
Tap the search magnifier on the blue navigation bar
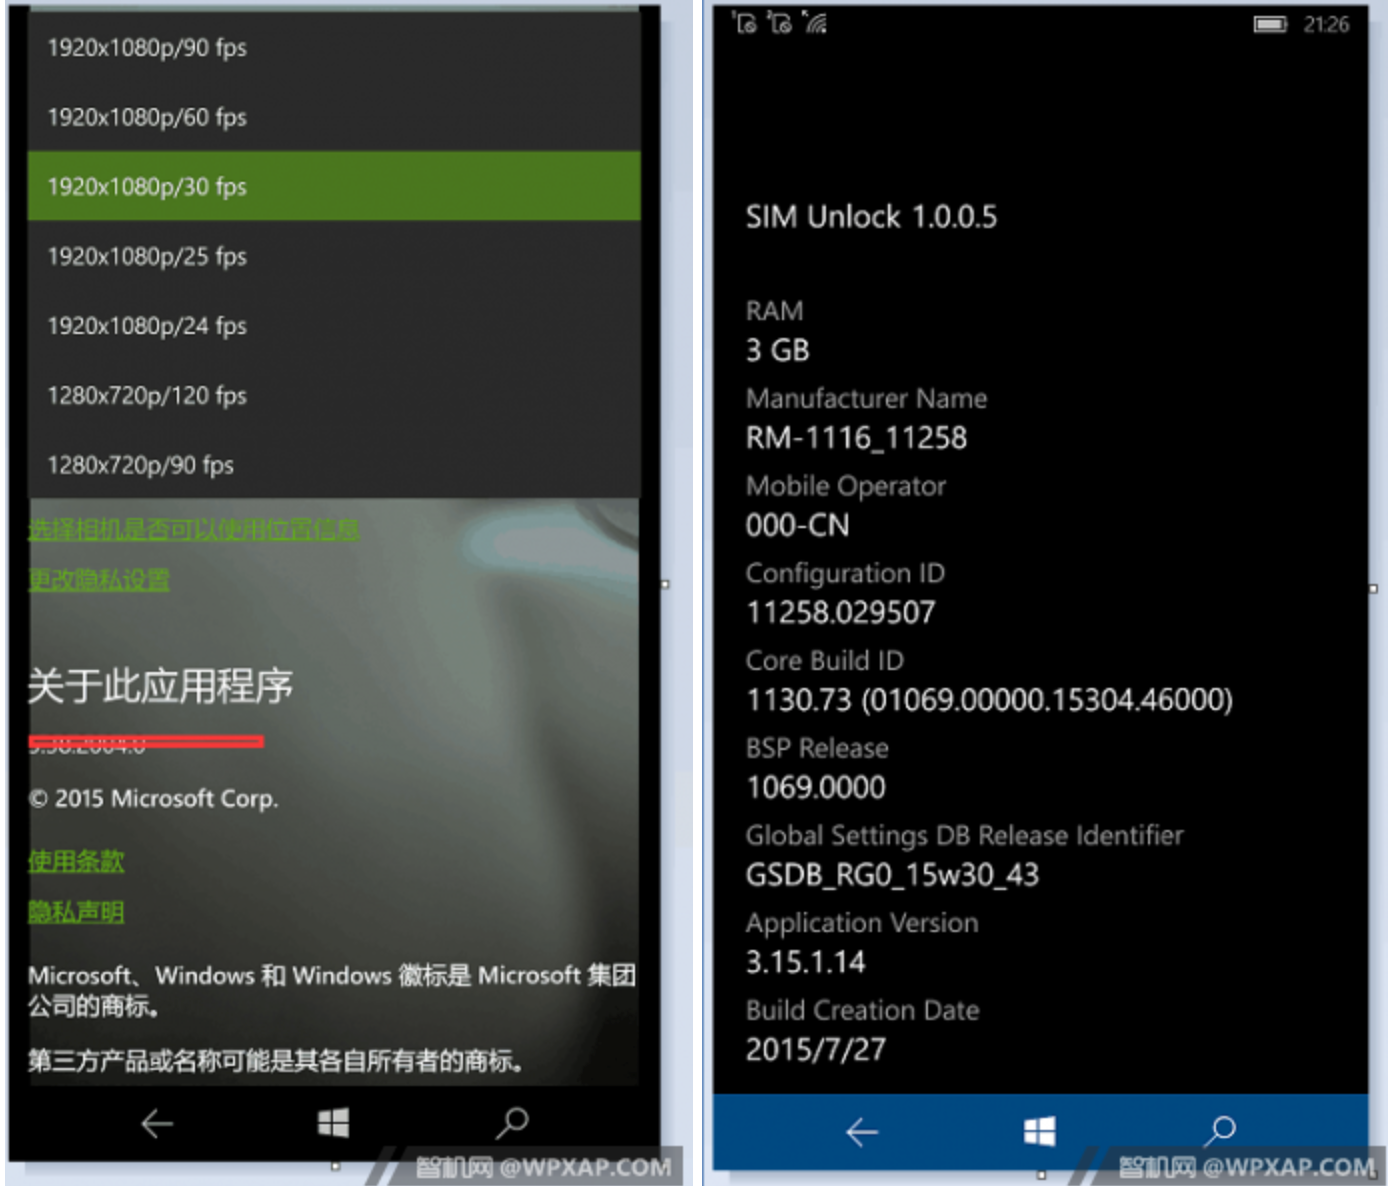click(x=1219, y=1131)
